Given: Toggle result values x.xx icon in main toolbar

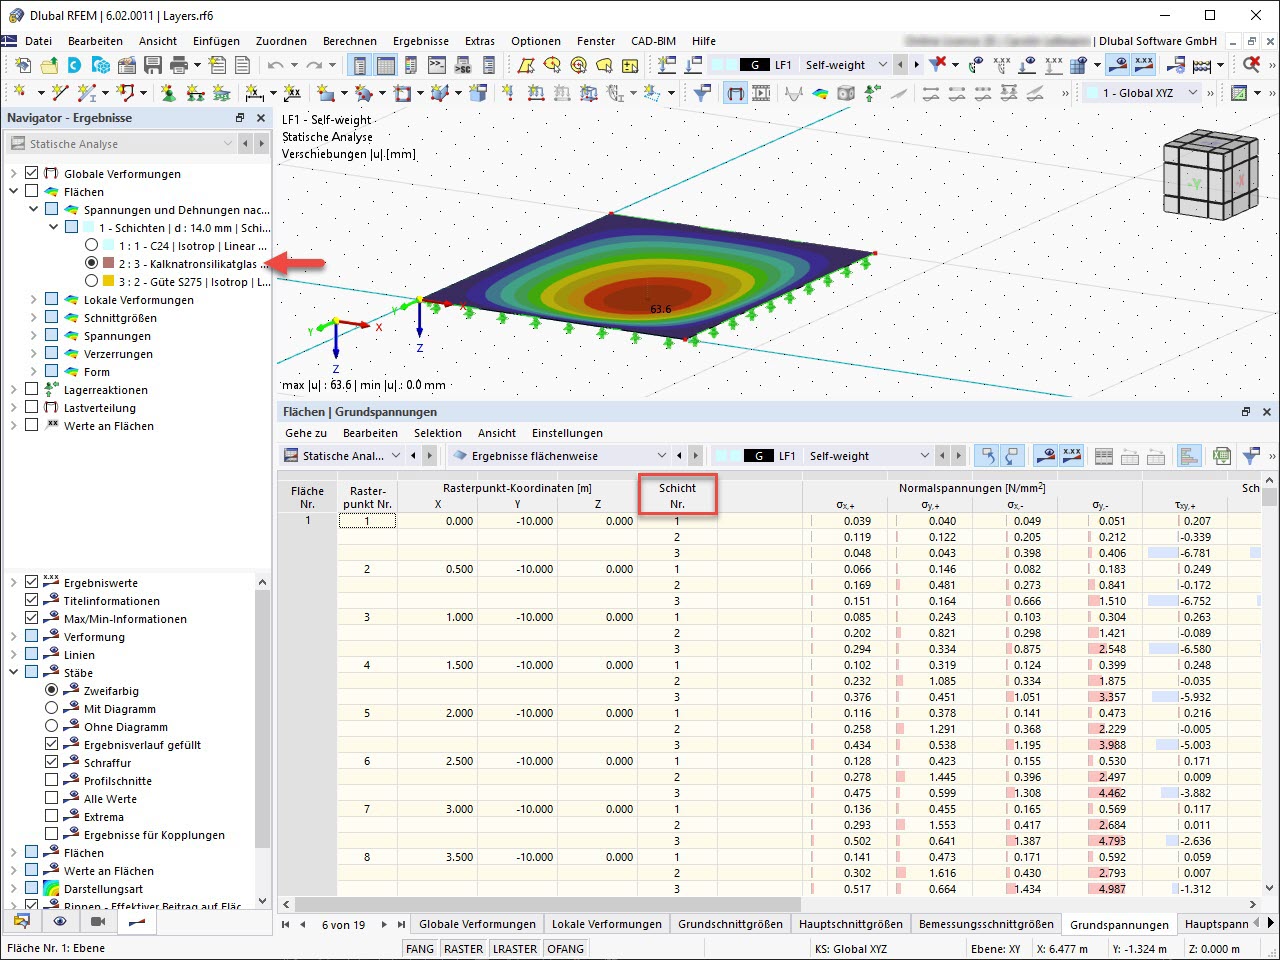Looking at the screenshot, I should coord(1144,65).
